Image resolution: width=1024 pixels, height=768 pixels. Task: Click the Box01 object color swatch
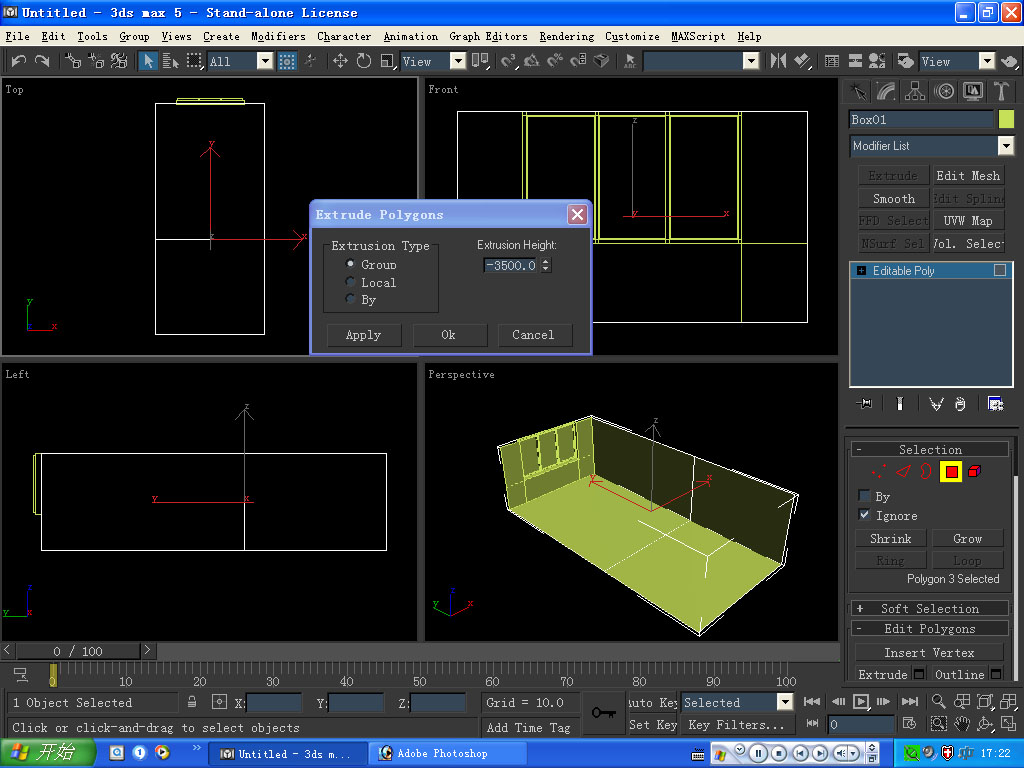(1006, 120)
